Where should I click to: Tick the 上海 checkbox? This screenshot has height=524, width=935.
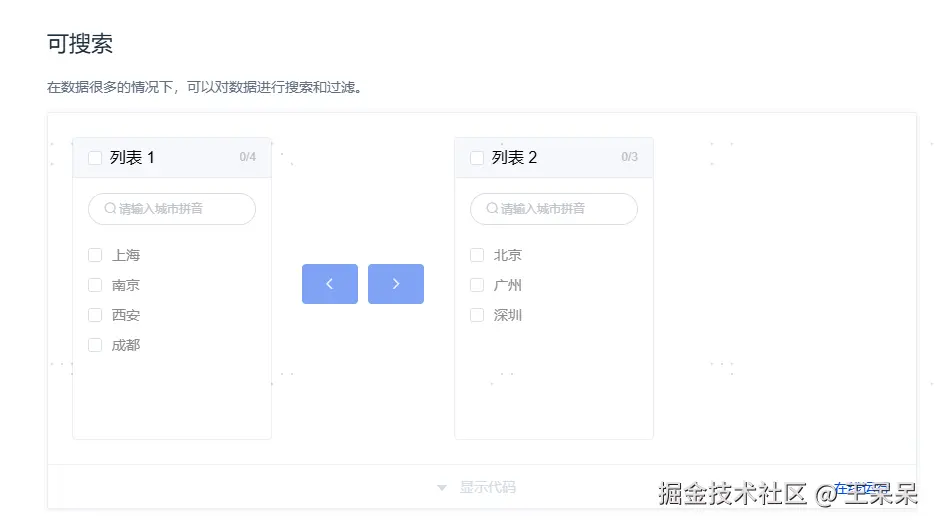pyautogui.click(x=95, y=255)
